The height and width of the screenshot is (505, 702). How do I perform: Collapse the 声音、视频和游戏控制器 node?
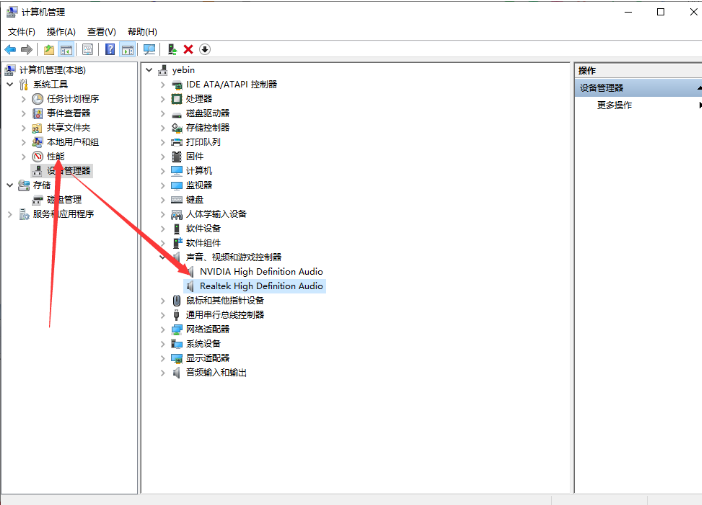coord(163,257)
